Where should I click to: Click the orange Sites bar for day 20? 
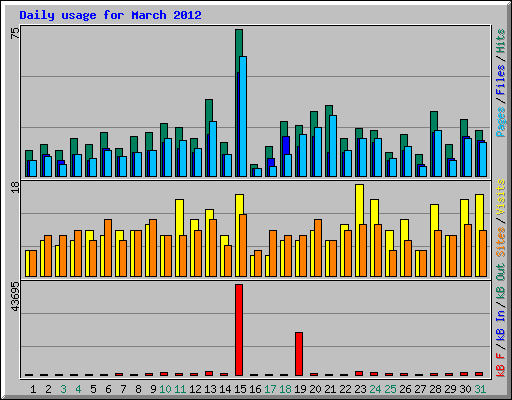(318, 248)
